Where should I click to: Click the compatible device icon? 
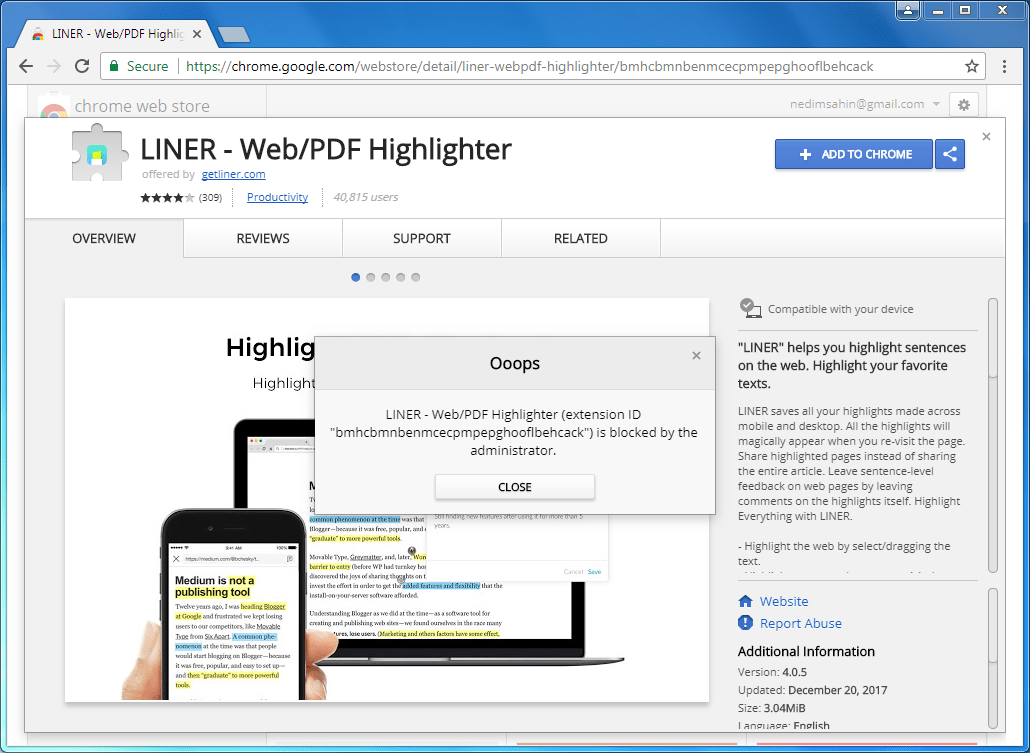pyautogui.click(x=750, y=308)
